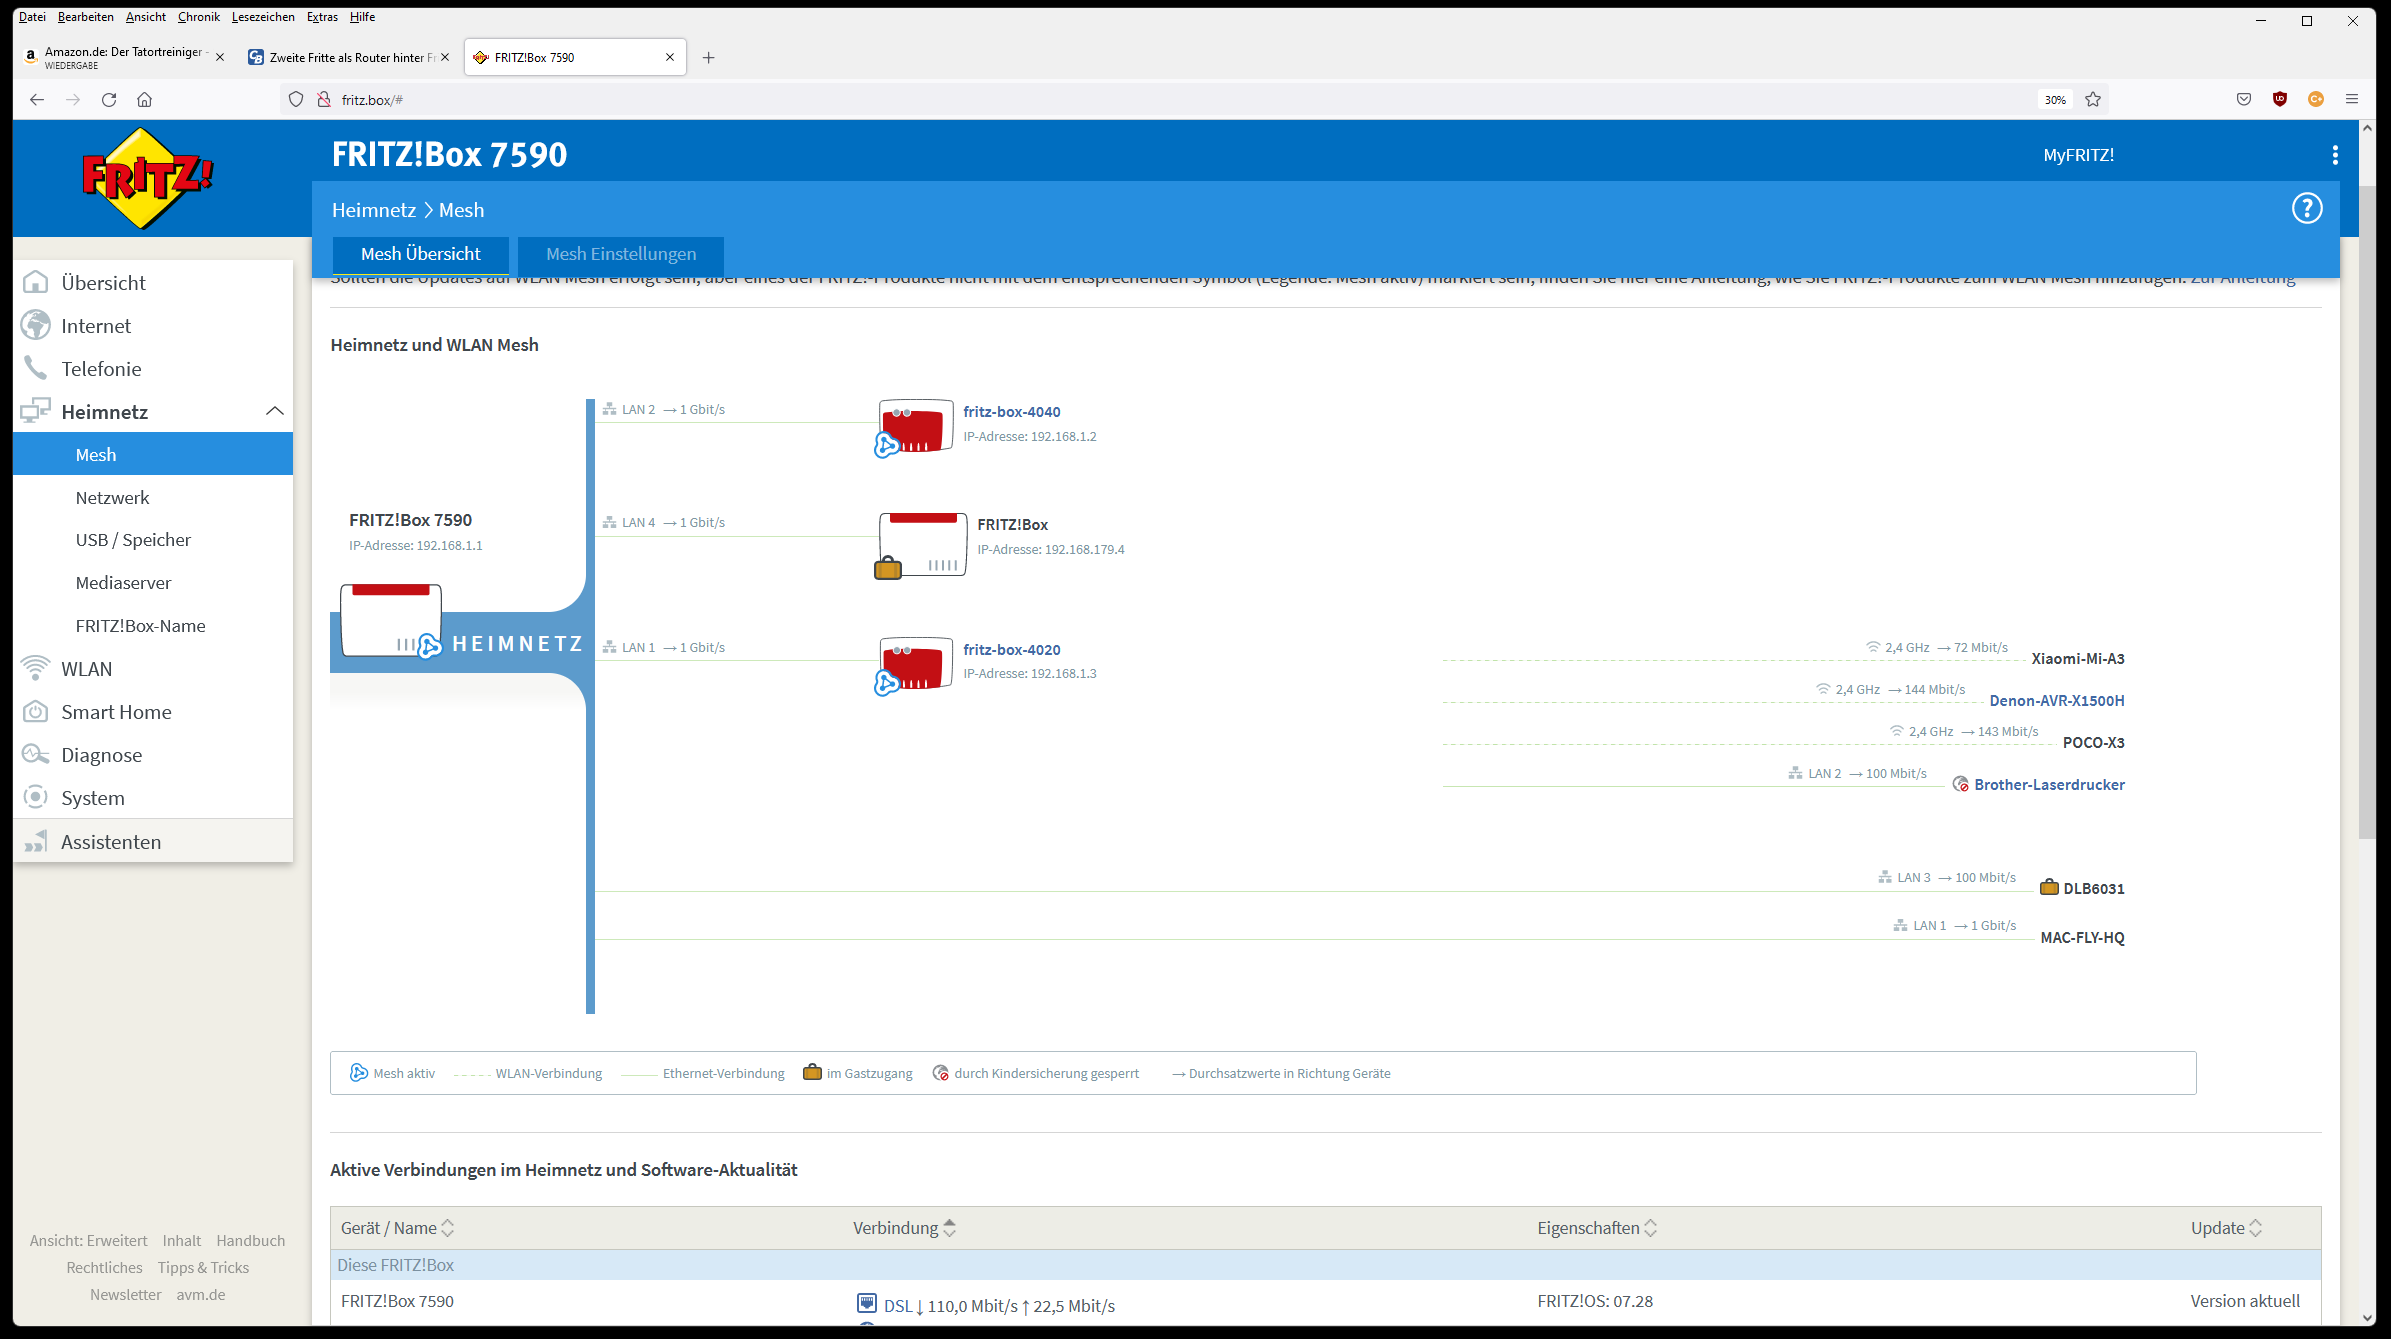Open the Internet sidebar section
Viewport: 2391px width, 1339px height.
[153, 326]
